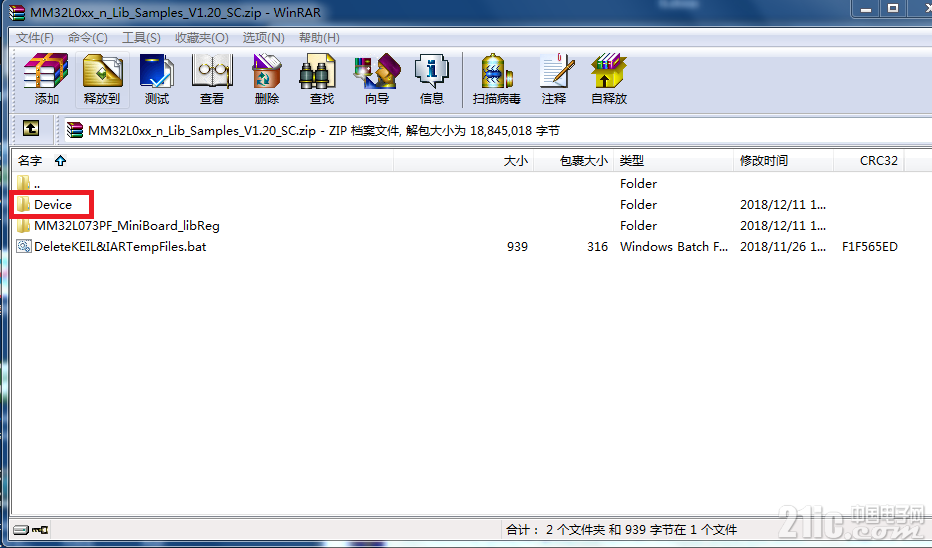Click the drive icon in status bar
Viewport: 932px width, 548px height.
[21, 530]
